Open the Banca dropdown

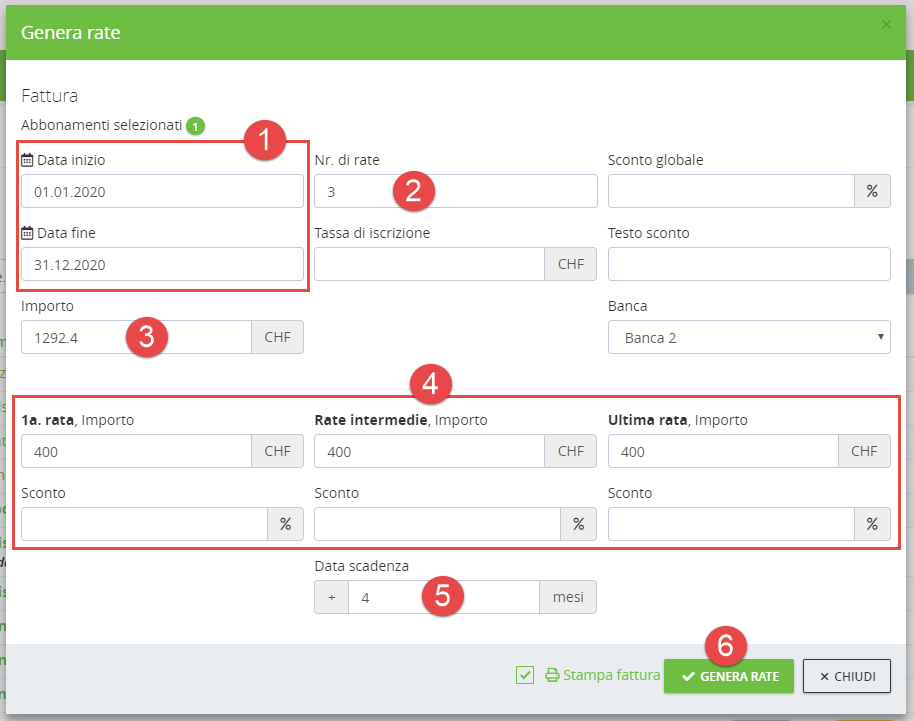(748, 338)
